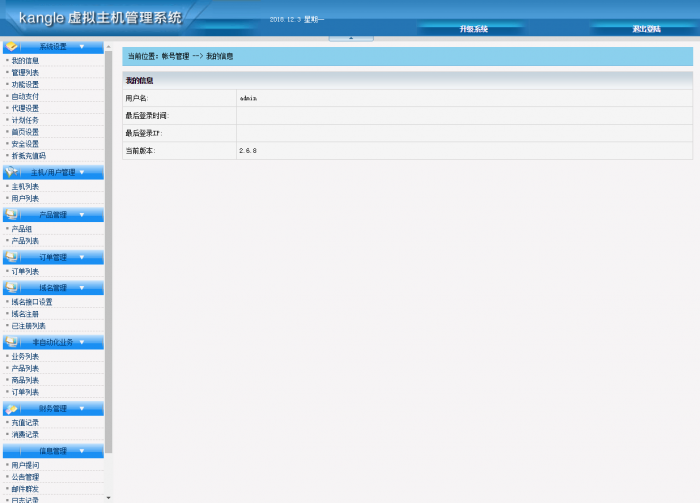Click the 非自动化业务 section icon
Viewport: 700px width, 503px height.
pyautogui.click(x=11, y=342)
